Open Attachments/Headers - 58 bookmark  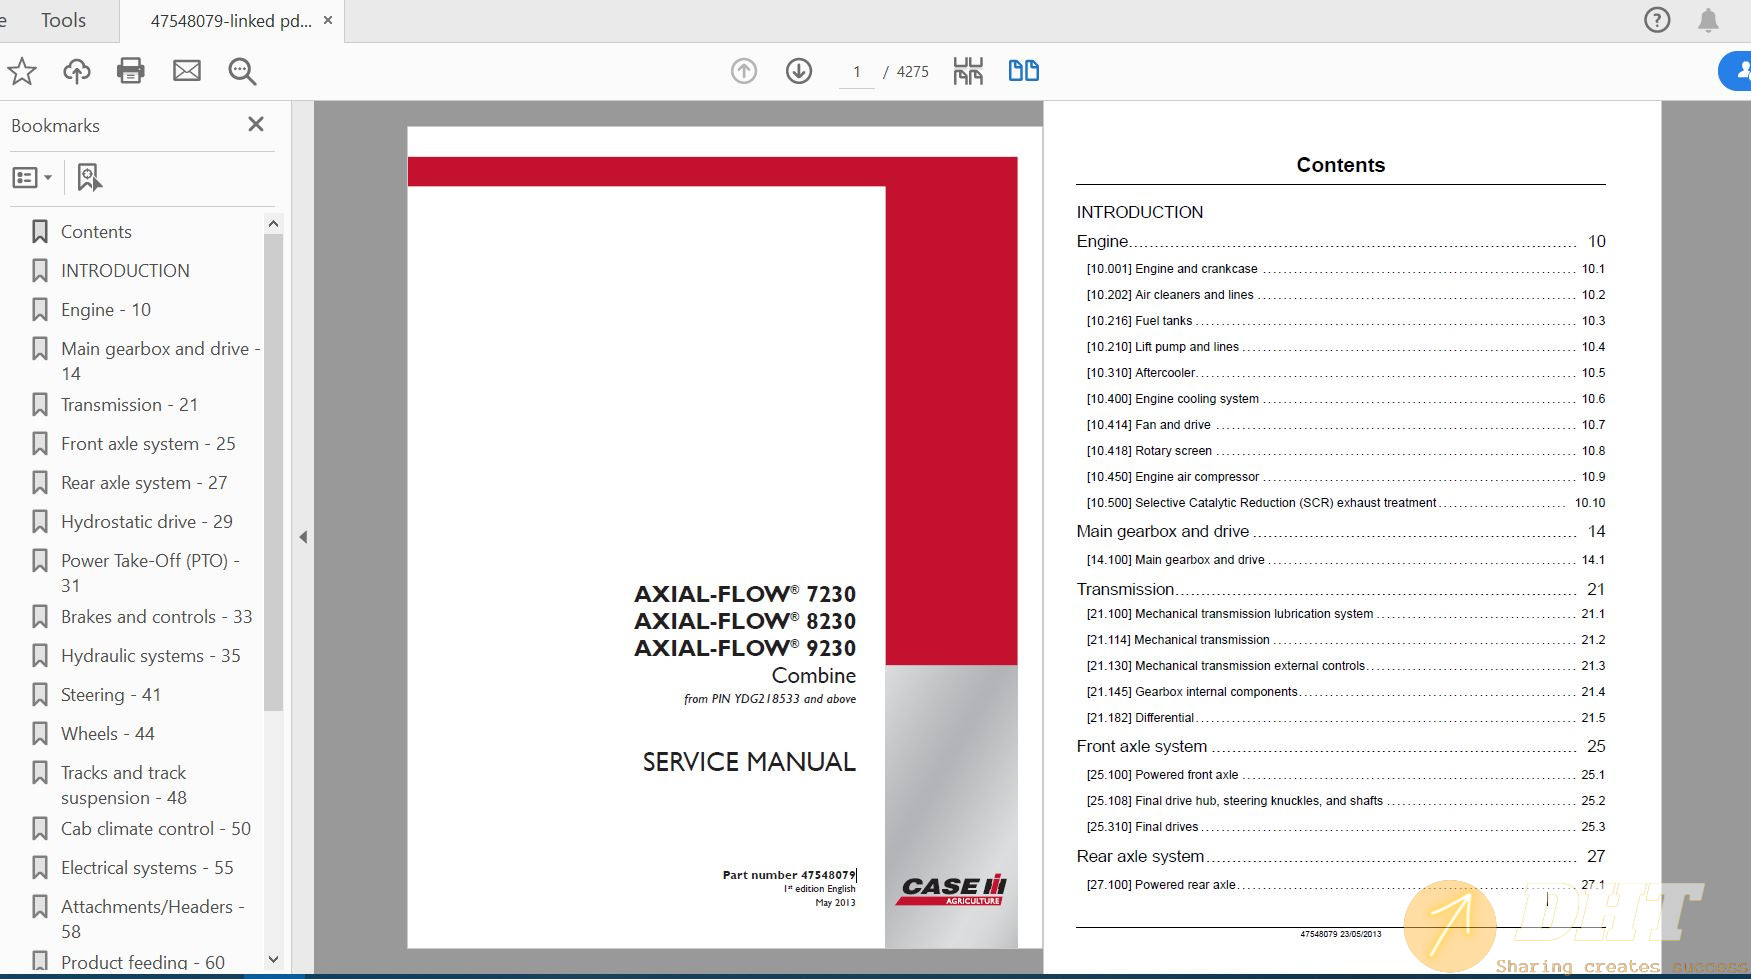coord(152,919)
